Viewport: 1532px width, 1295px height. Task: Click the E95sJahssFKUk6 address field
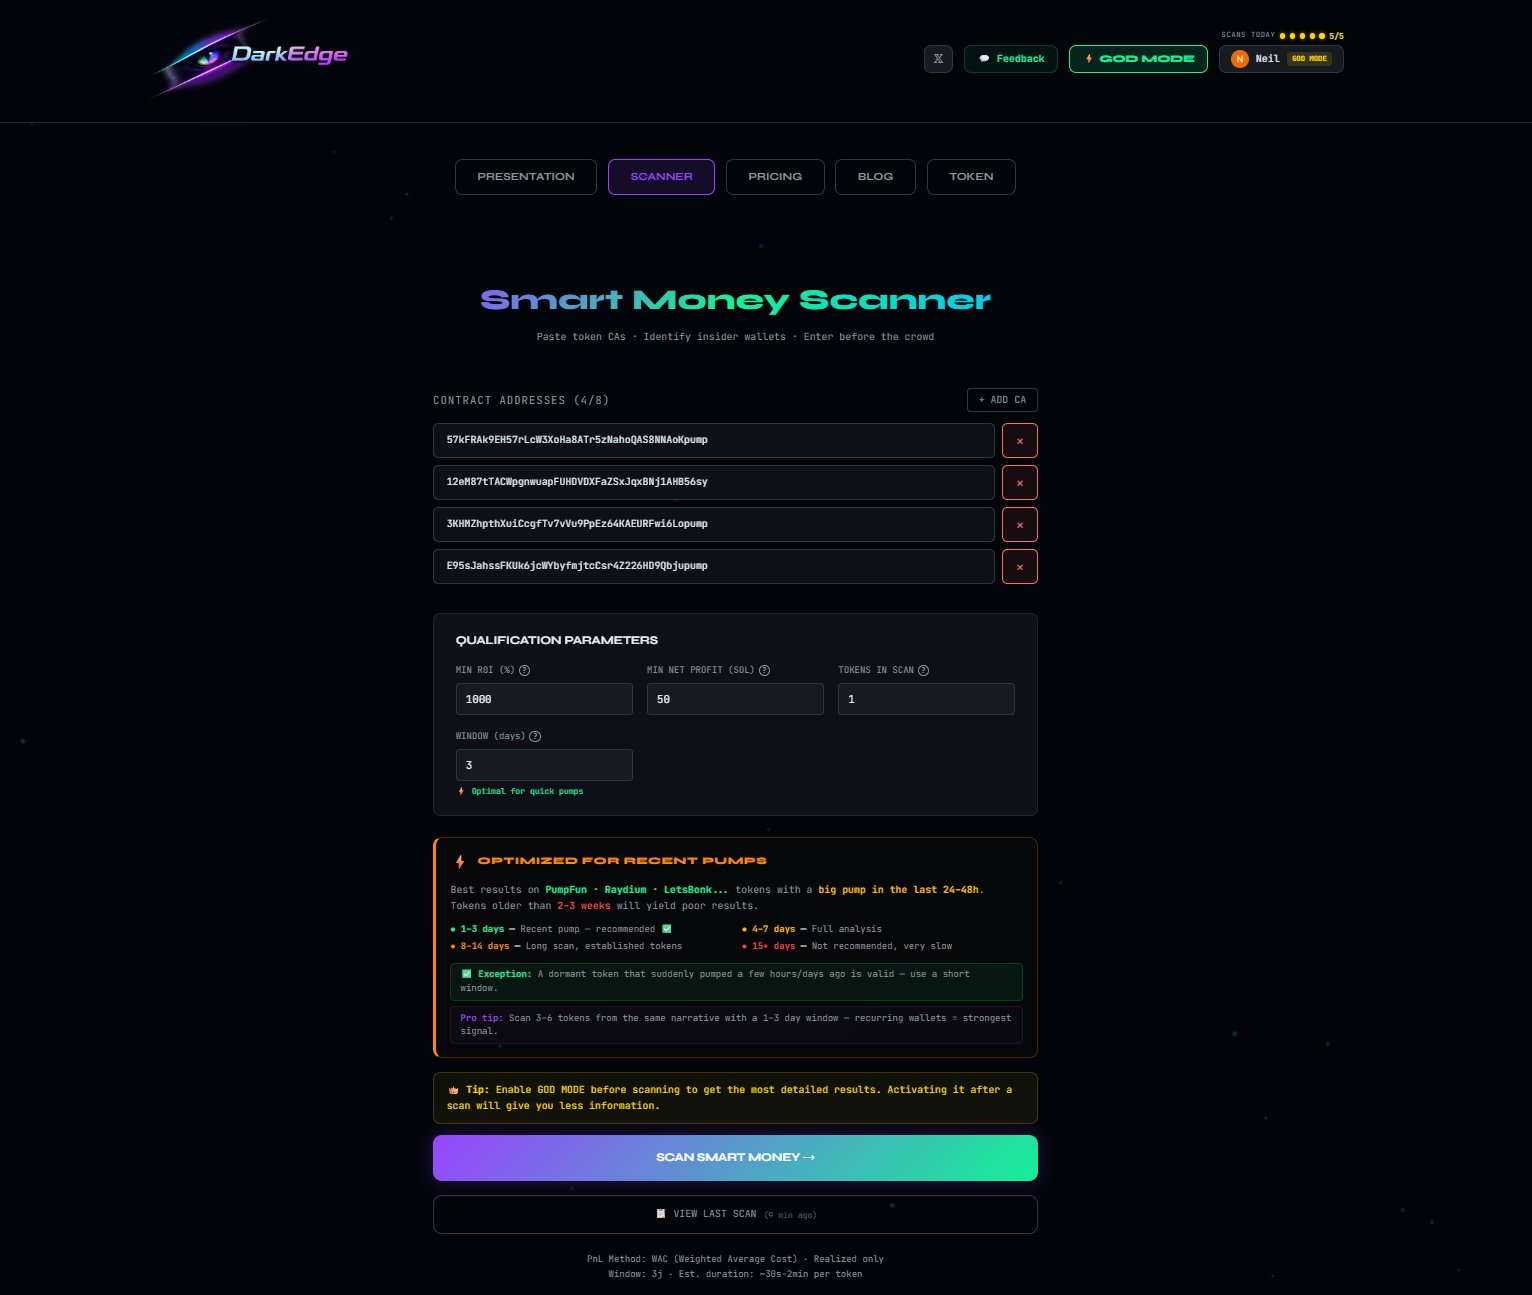(x=714, y=567)
